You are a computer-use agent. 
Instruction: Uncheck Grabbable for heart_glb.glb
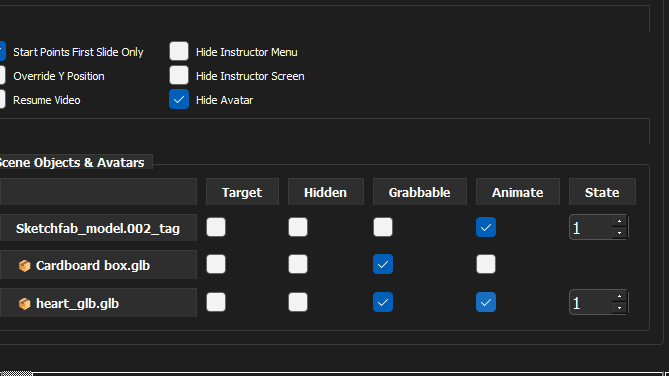383,302
